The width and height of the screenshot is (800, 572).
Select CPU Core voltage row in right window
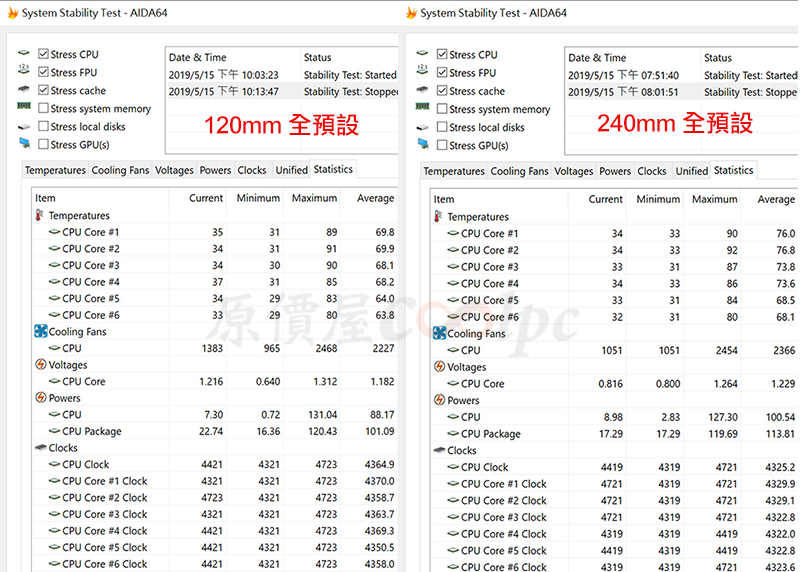click(x=614, y=383)
